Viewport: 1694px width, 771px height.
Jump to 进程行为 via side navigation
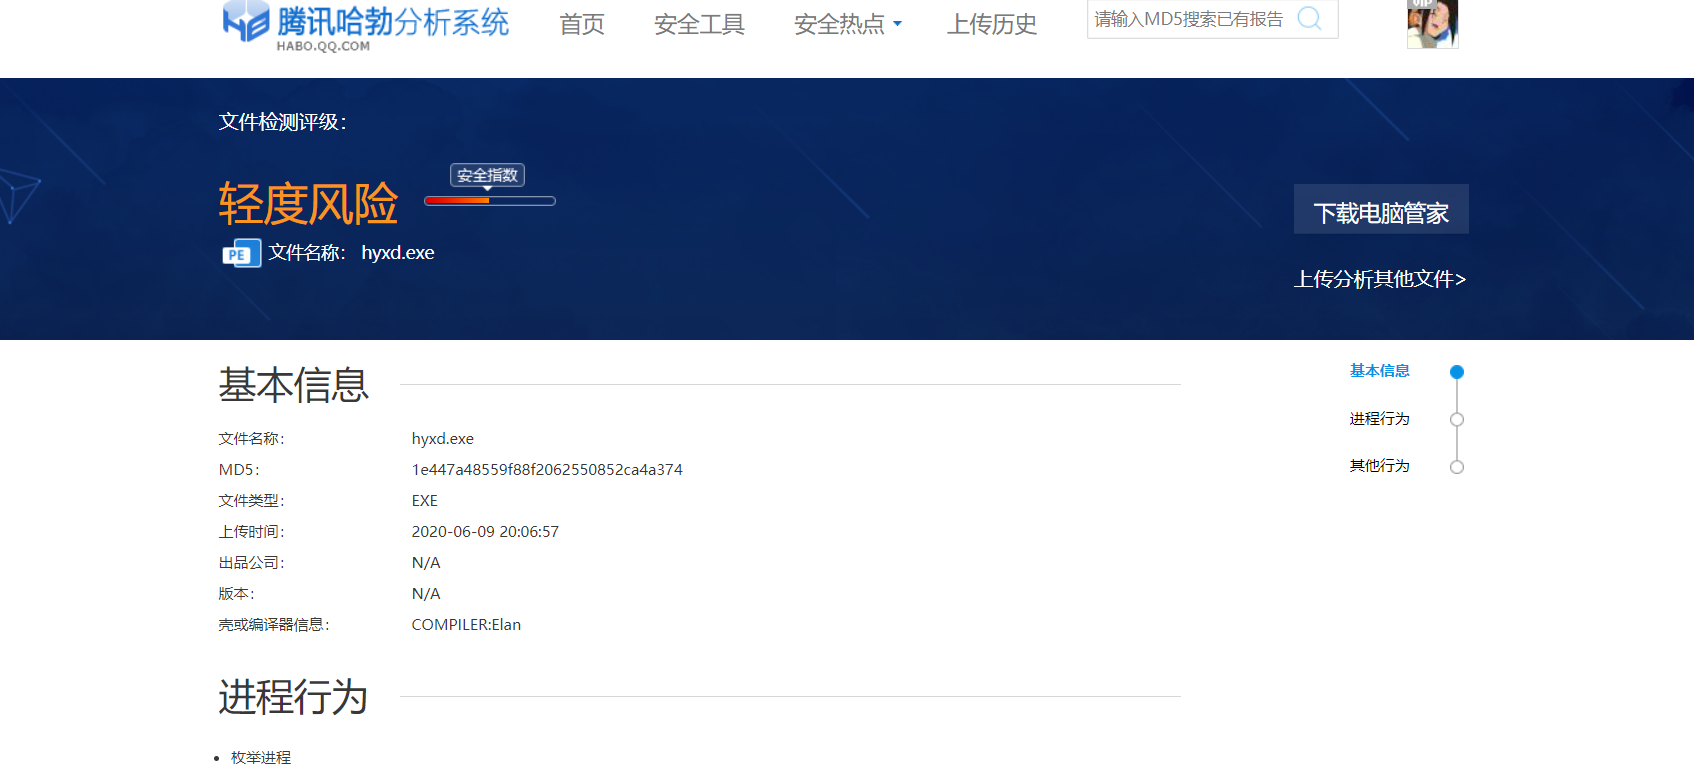(1379, 419)
